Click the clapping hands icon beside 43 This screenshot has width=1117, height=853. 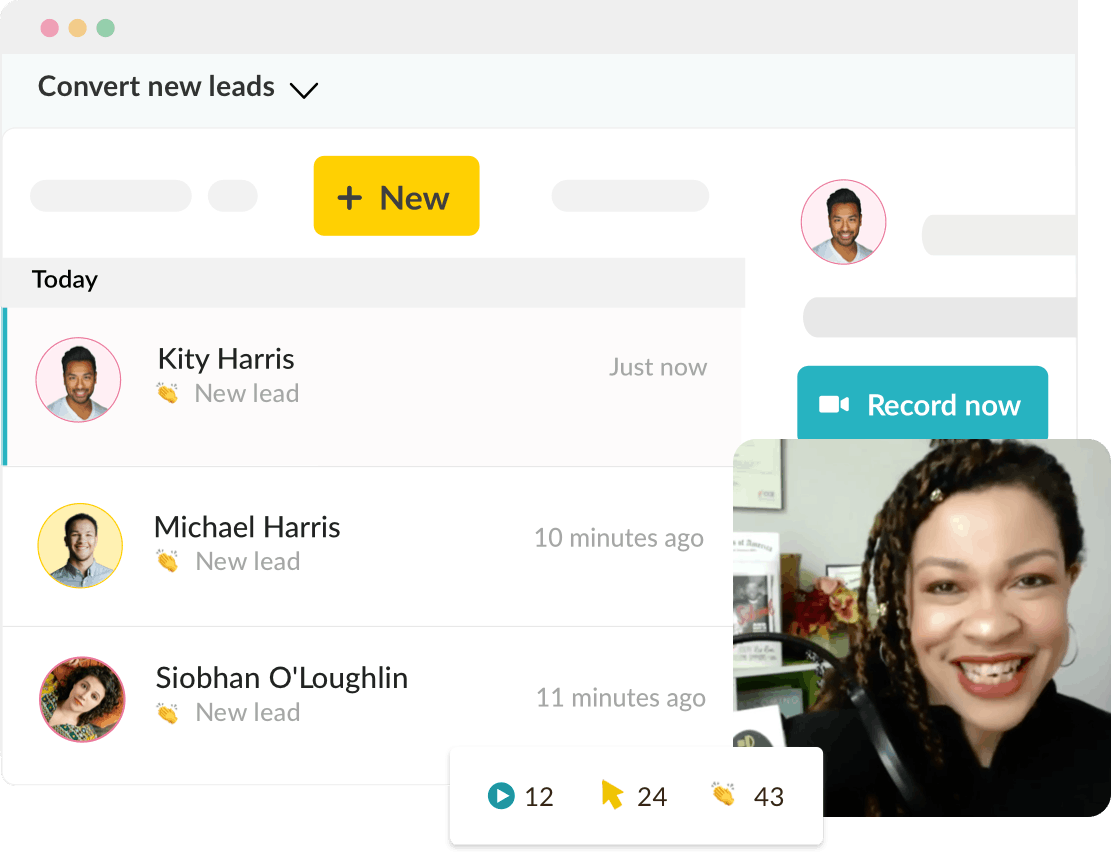(724, 794)
